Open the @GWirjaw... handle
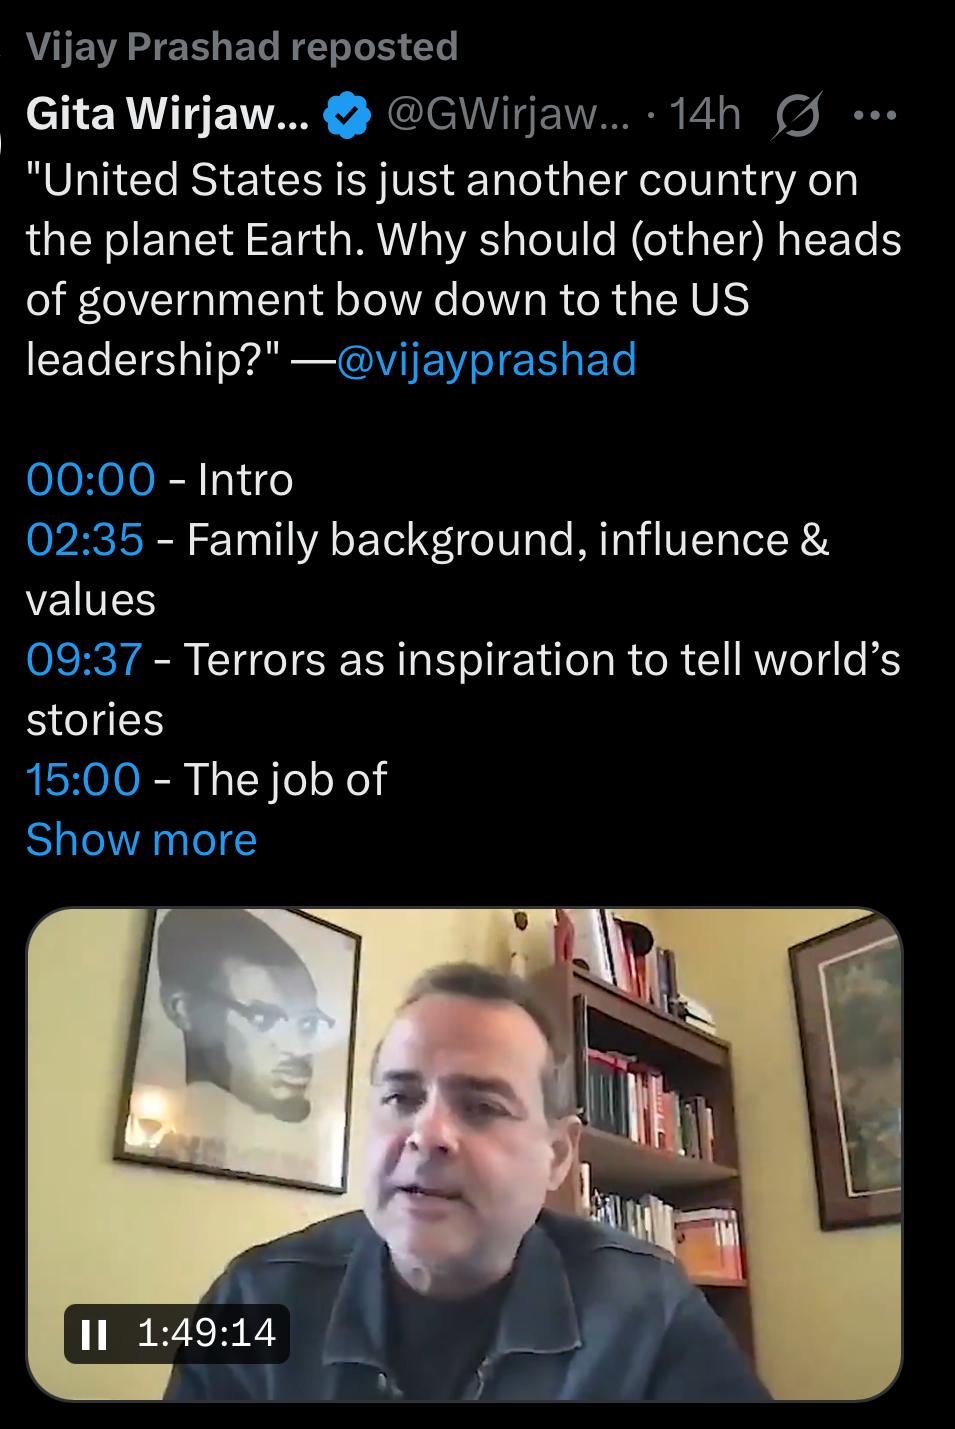955x1429 pixels. pyautogui.click(x=508, y=116)
